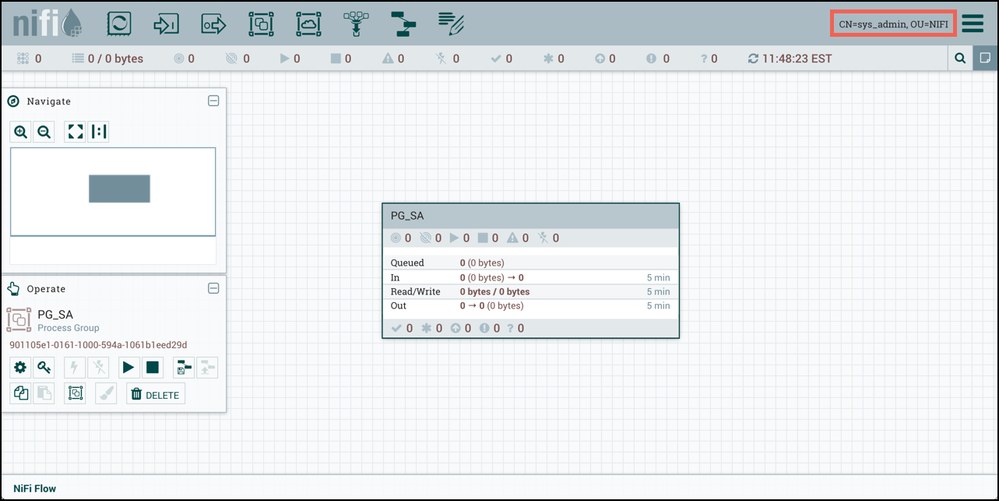This screenshot has width=999, height=501.
Task: Open the bulletin board icon
Action: pos(986,58)
